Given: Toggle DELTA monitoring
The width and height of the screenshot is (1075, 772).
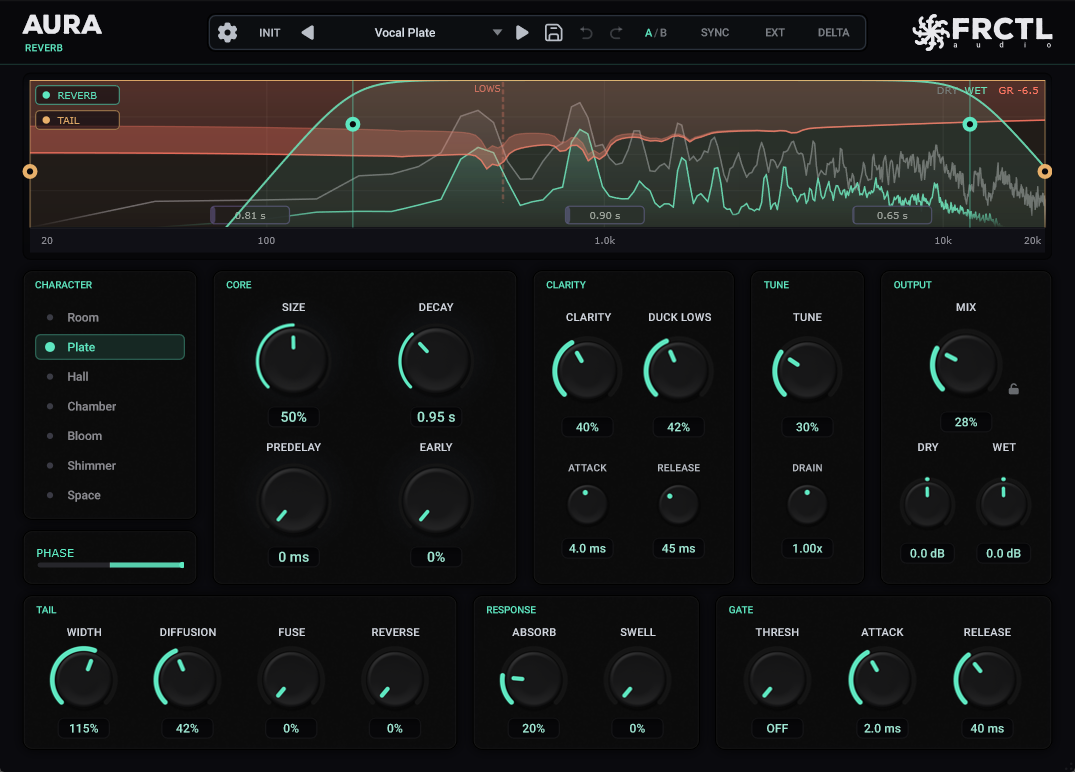Looking at the screenshot, I should click(x=833, y=32).
